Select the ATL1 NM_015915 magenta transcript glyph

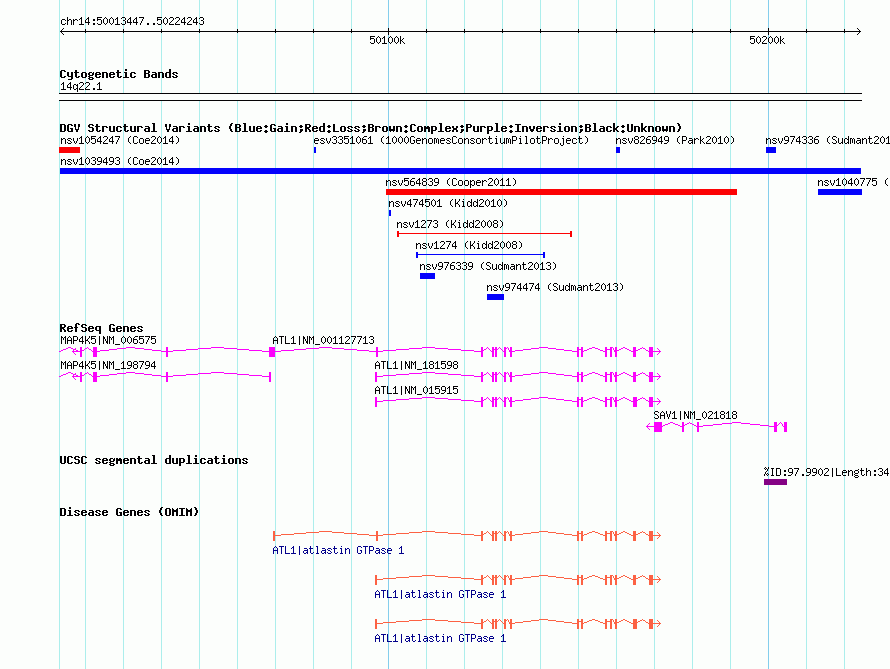point(518,402)
